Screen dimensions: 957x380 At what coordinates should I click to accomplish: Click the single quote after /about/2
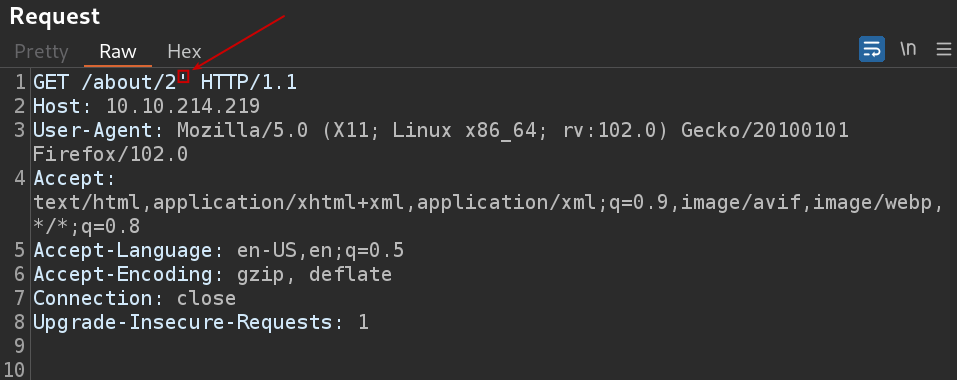click(x=183, y=77)
